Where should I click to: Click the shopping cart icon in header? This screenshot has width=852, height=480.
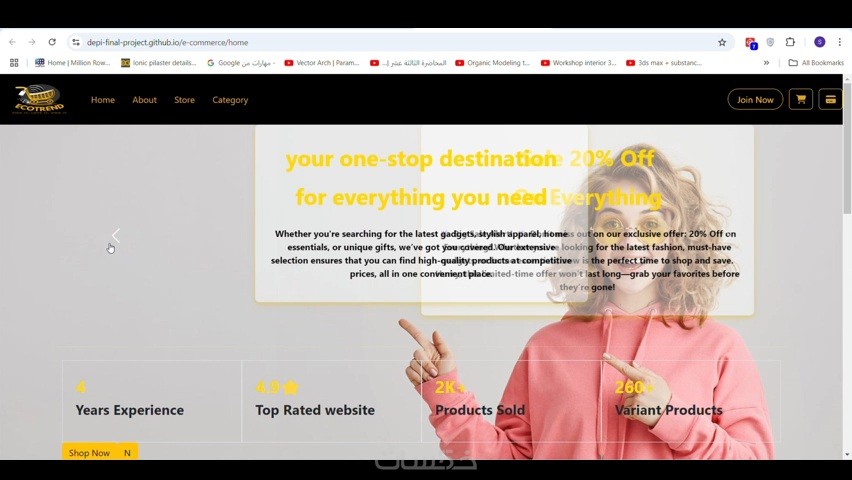[x=800, y=99]
